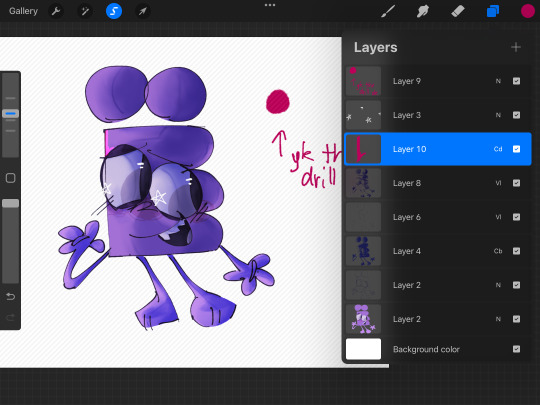Open the three-dot menu at top center

(x=270, y=5)
